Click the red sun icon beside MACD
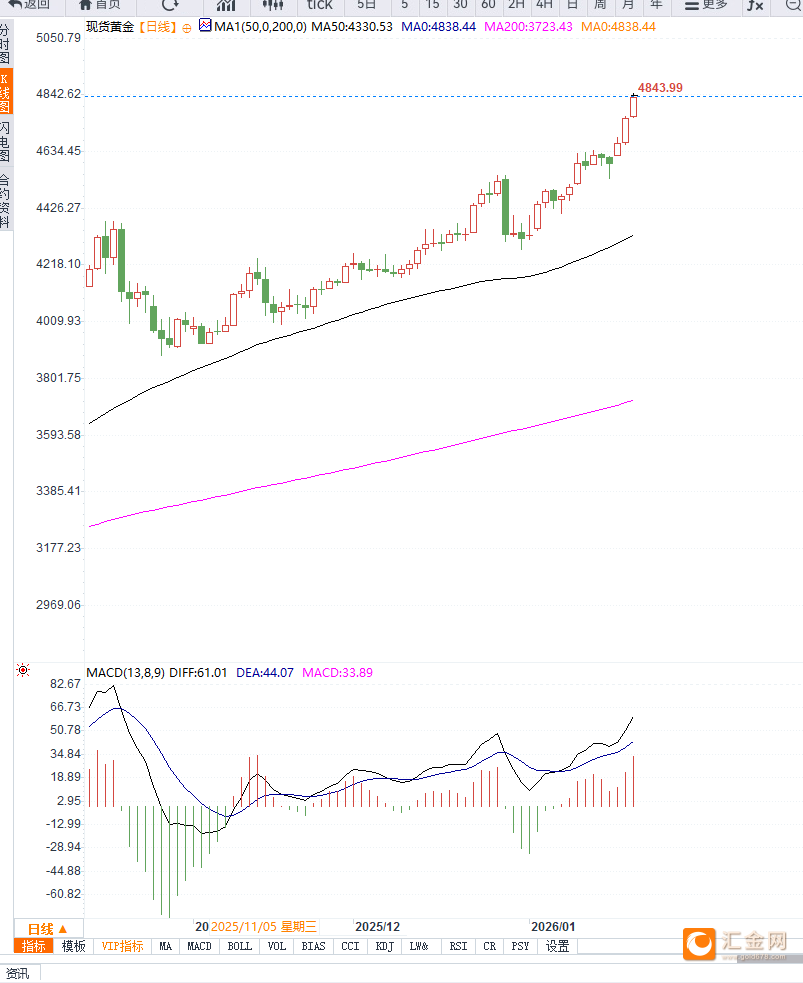 pyautogui.click(x=23, y=671)
